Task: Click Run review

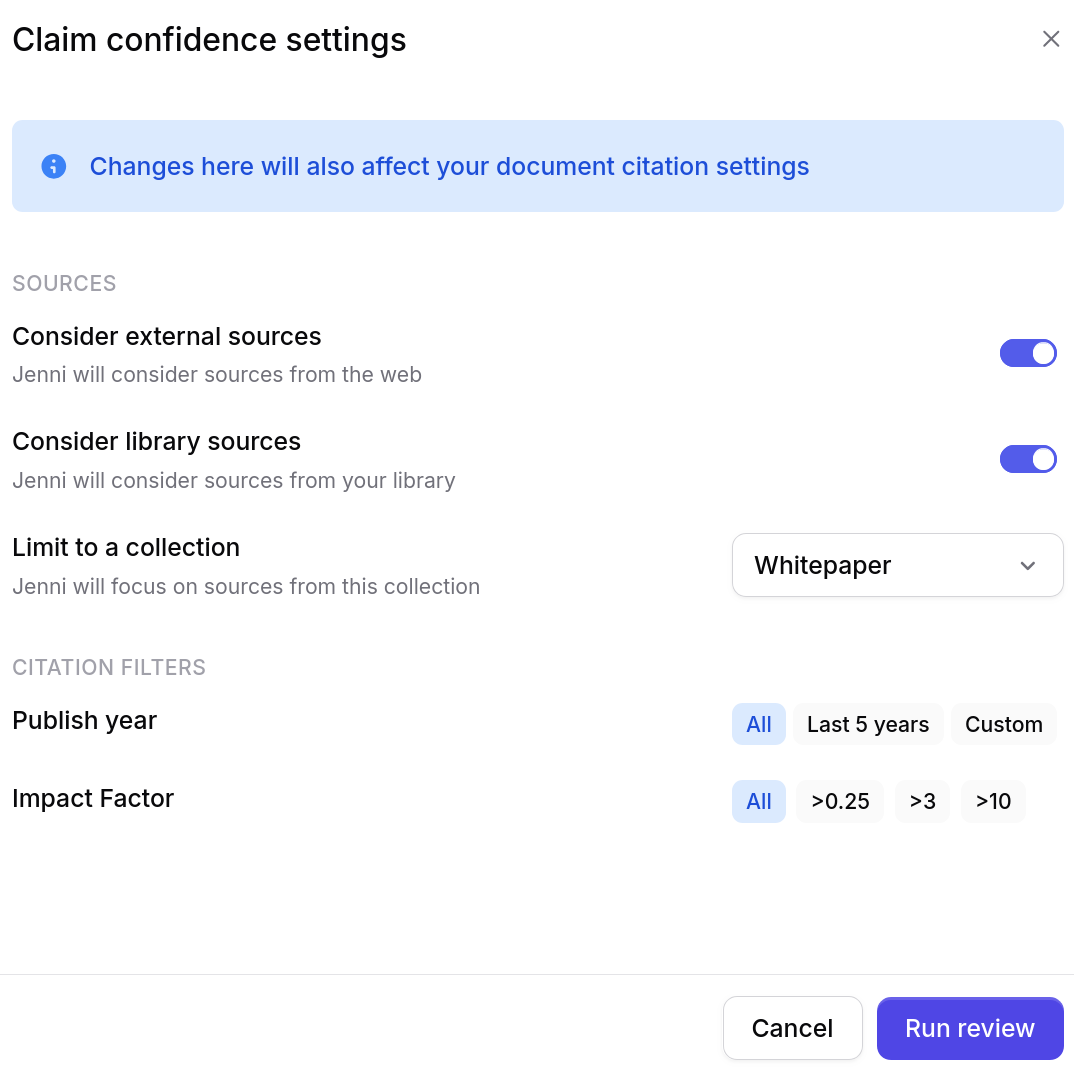Action: tap(969, 1027)
